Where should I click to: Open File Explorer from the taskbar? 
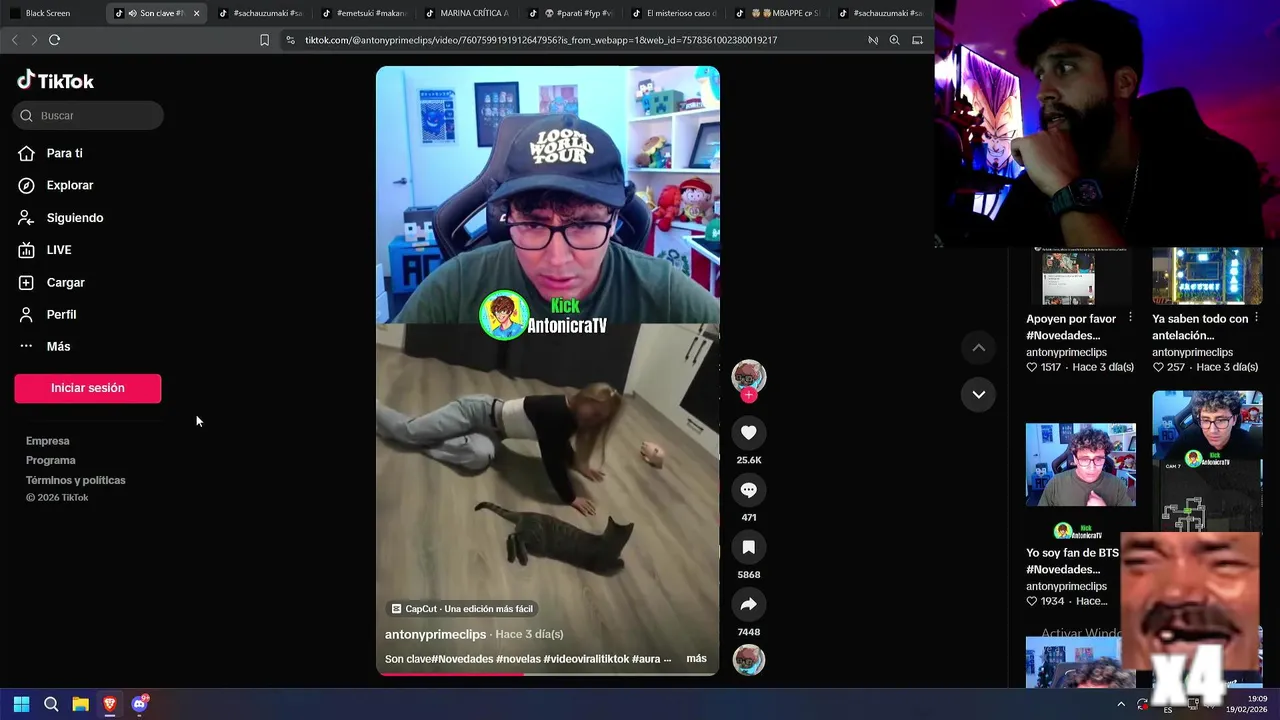pos(80,704)
